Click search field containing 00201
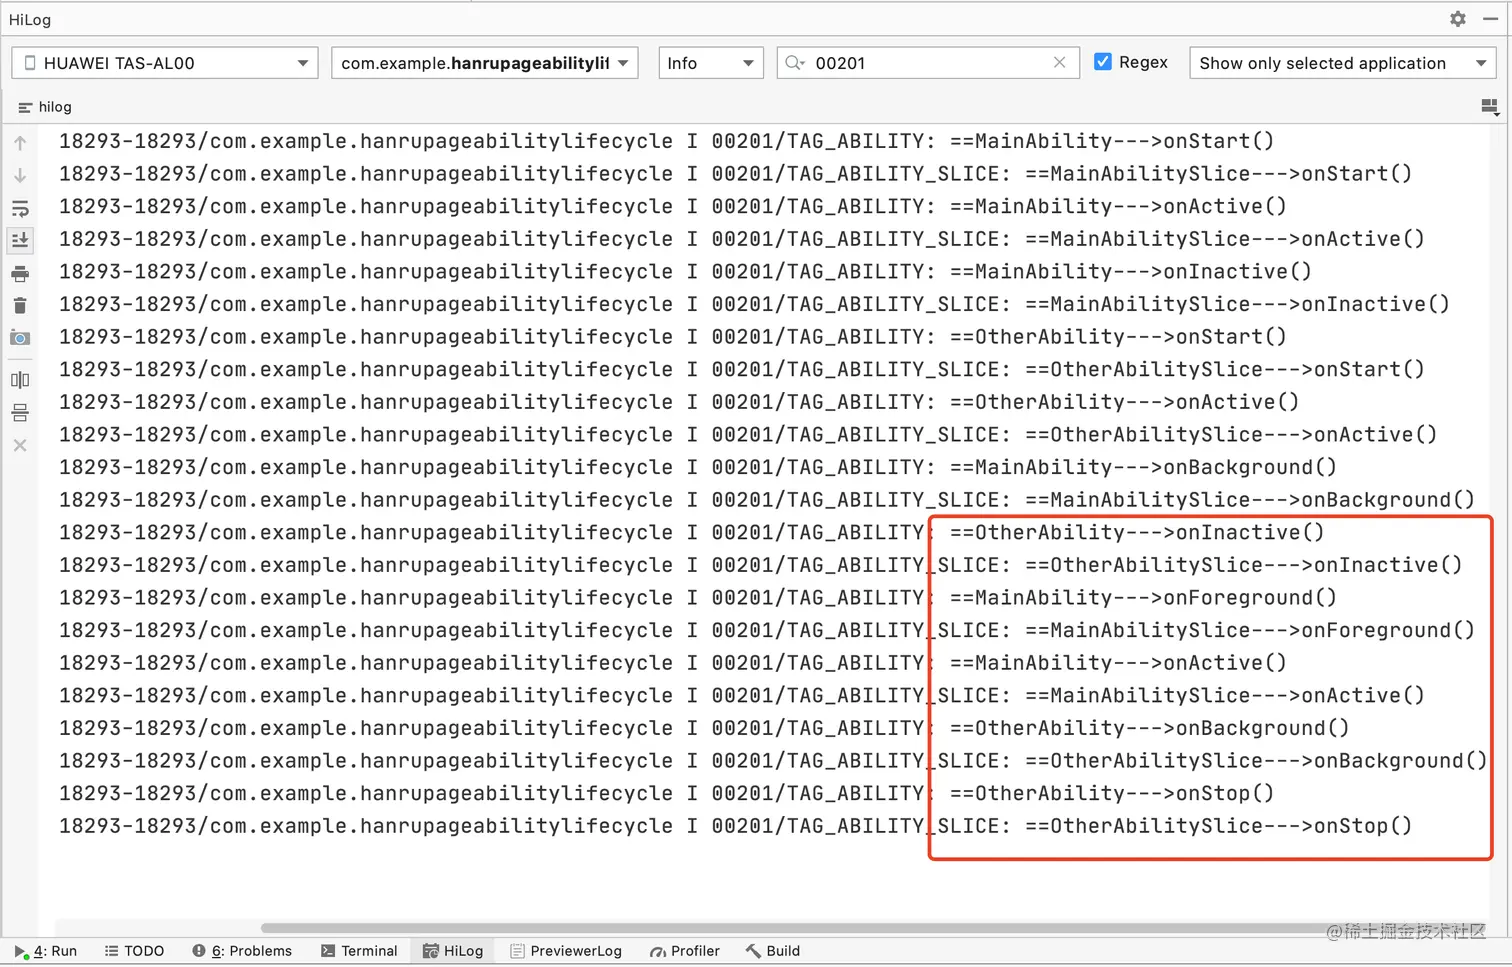 pyautogui.click(x=930, y=63)
